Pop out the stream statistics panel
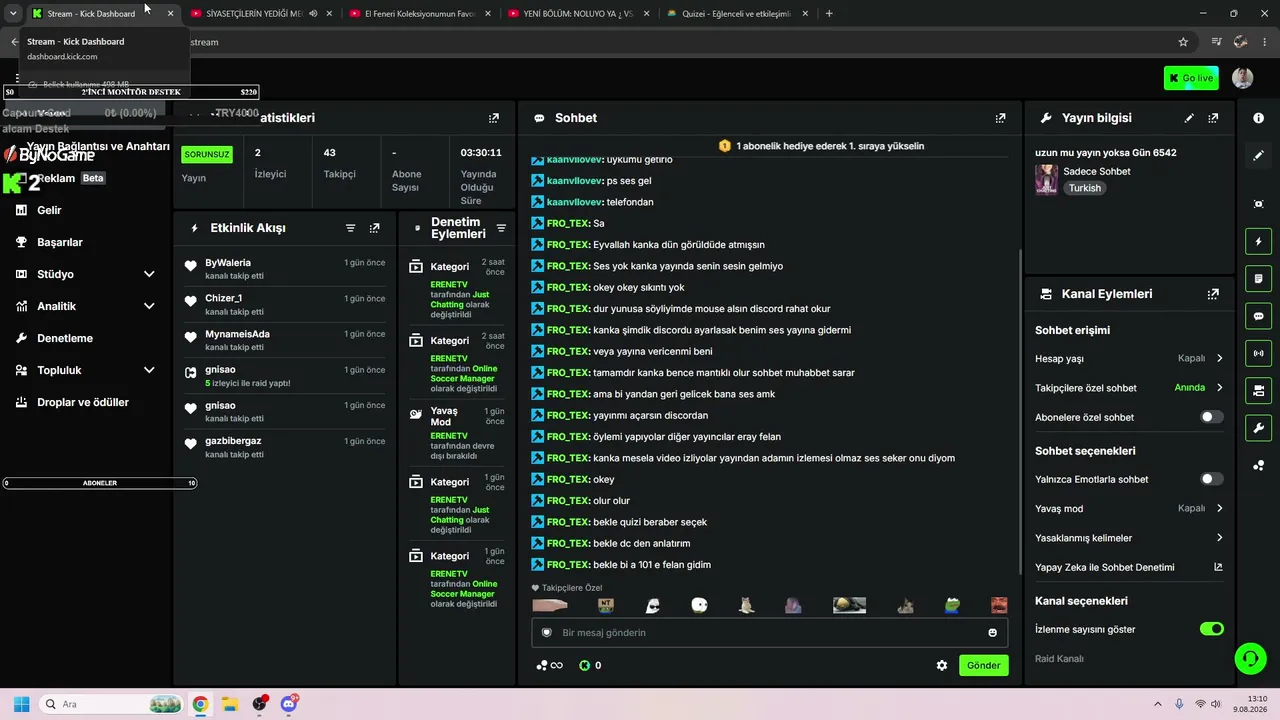 [493, 118]
